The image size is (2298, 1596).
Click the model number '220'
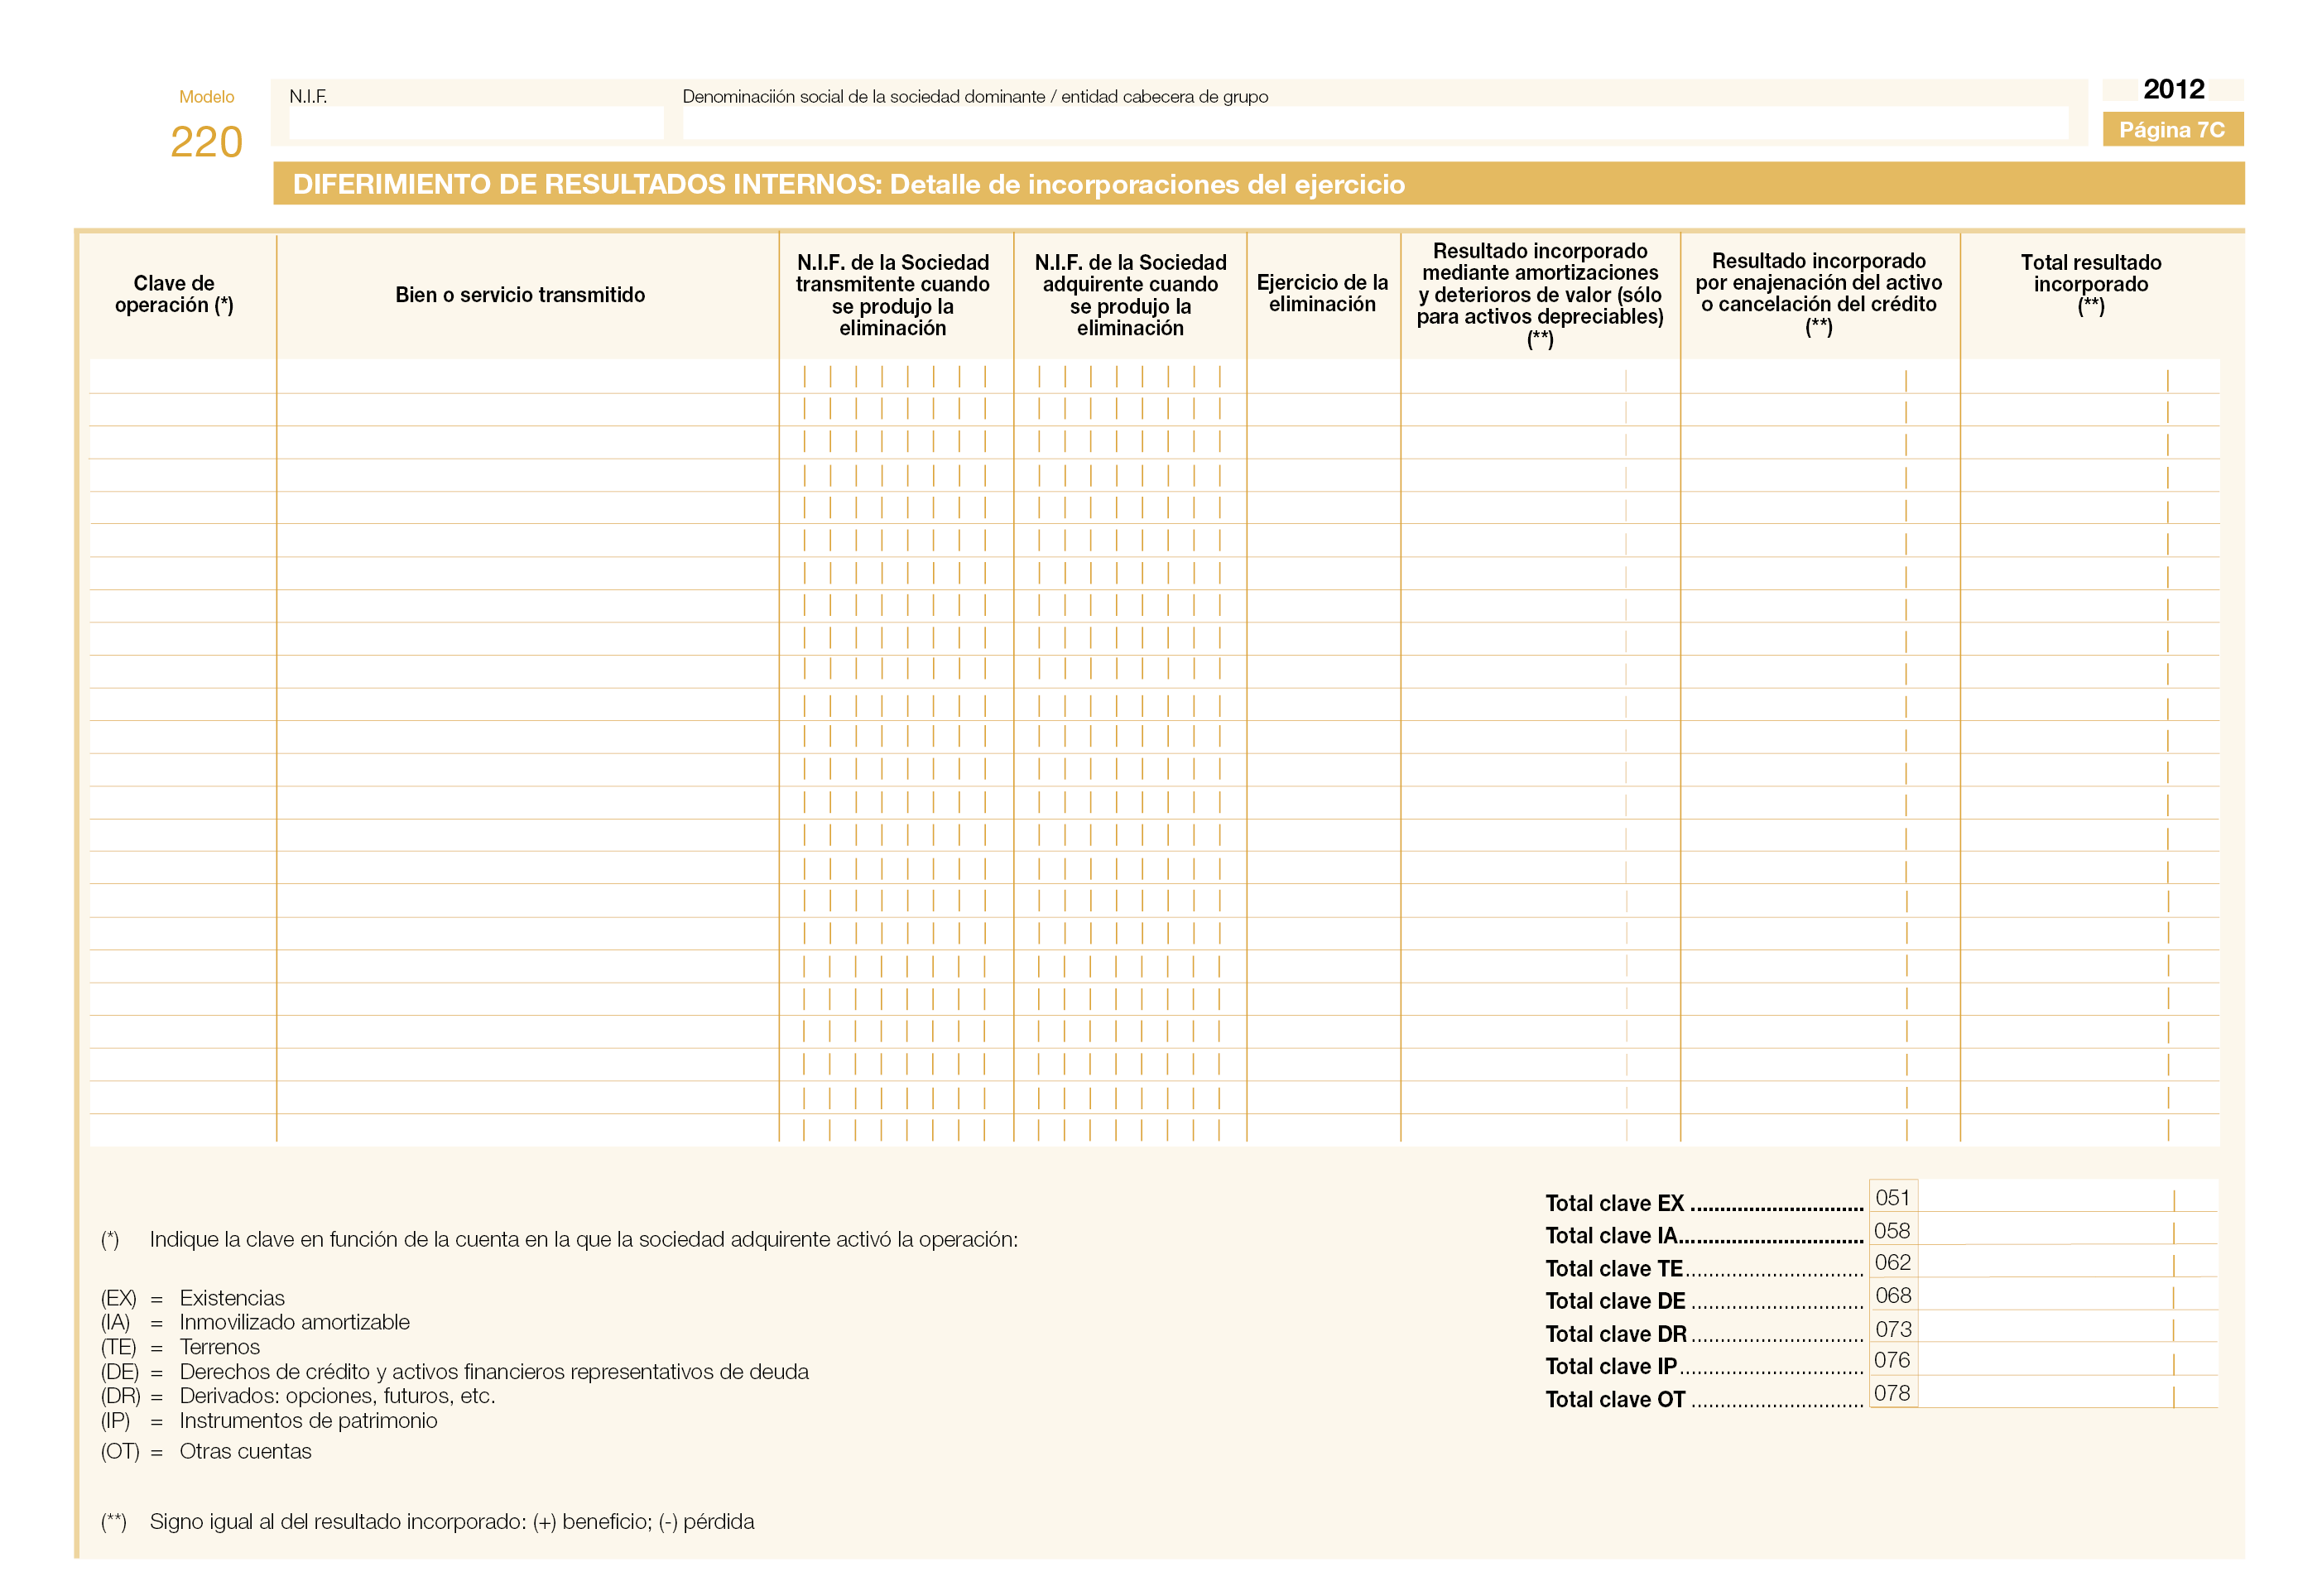coord(206,141)
